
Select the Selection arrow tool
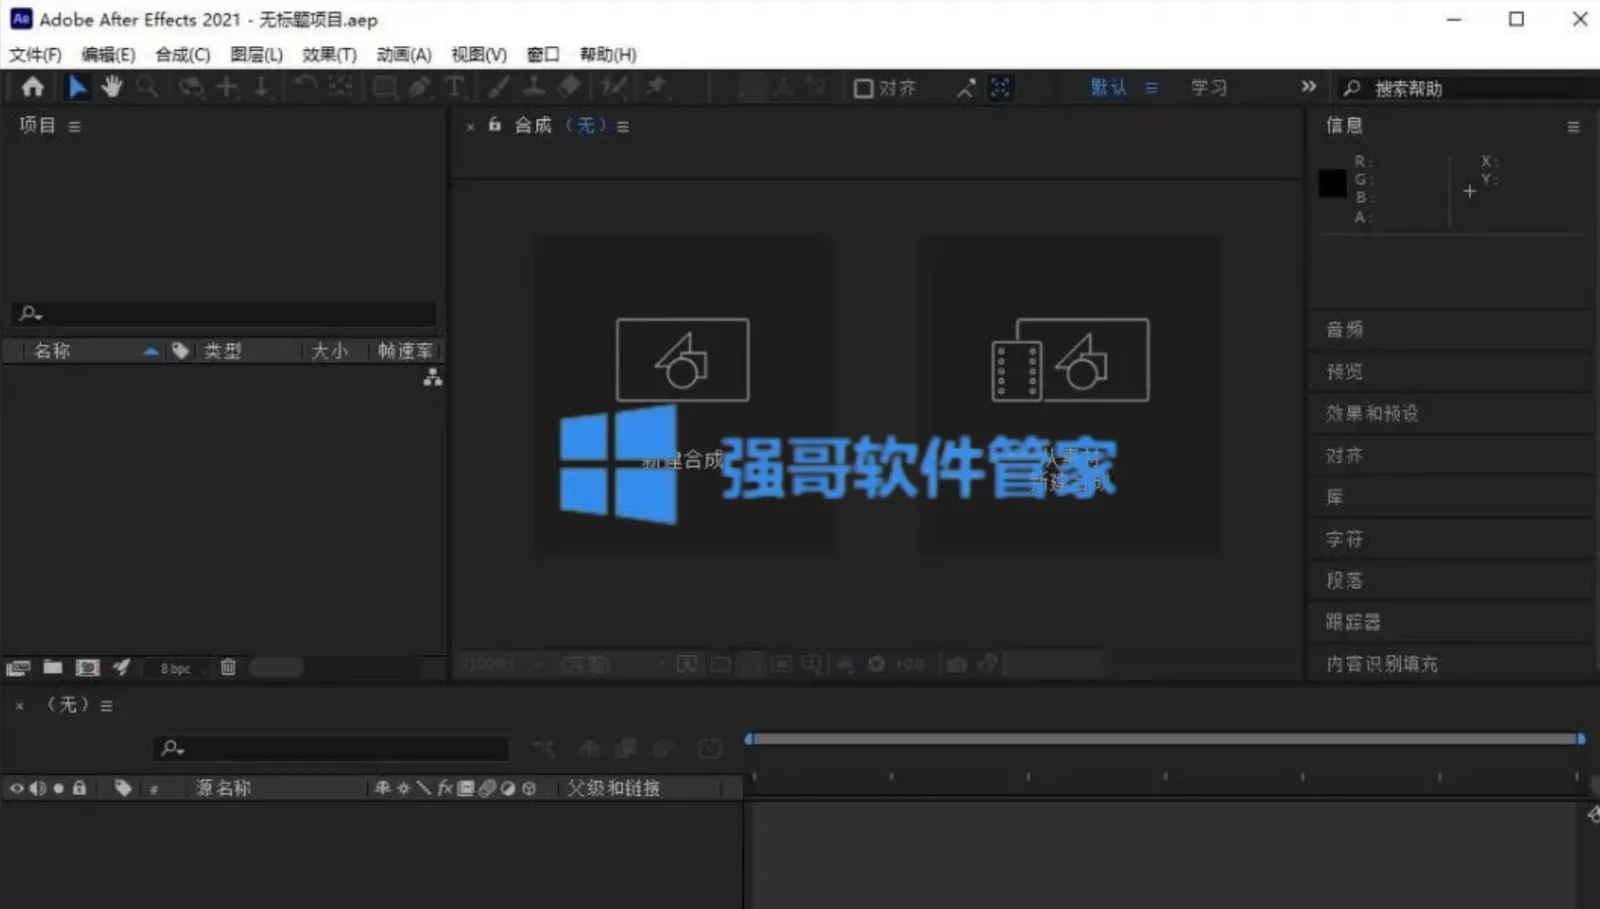[x=77, y=87]
